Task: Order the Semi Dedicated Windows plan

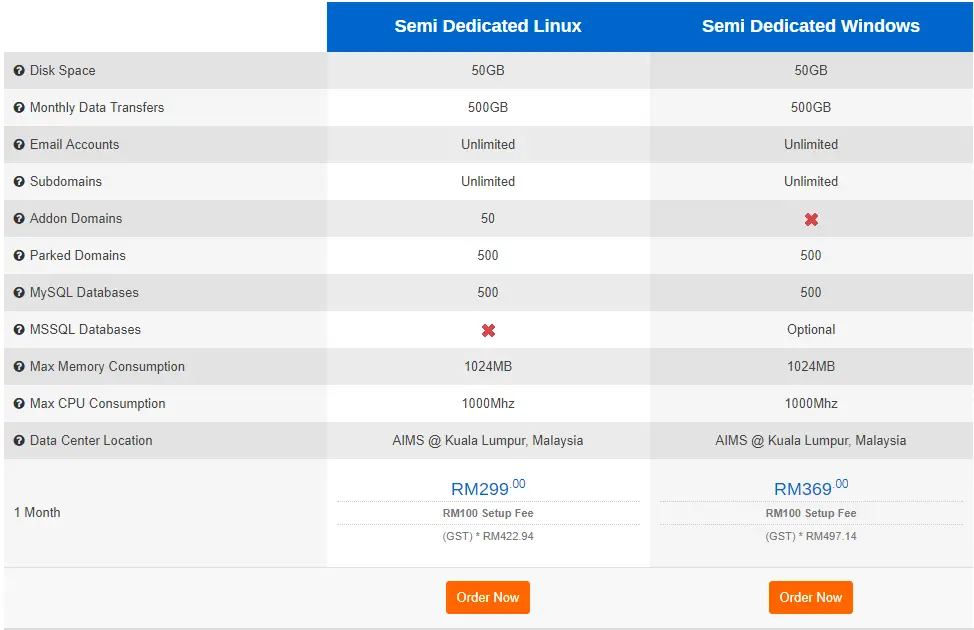Action: [811, 597]
